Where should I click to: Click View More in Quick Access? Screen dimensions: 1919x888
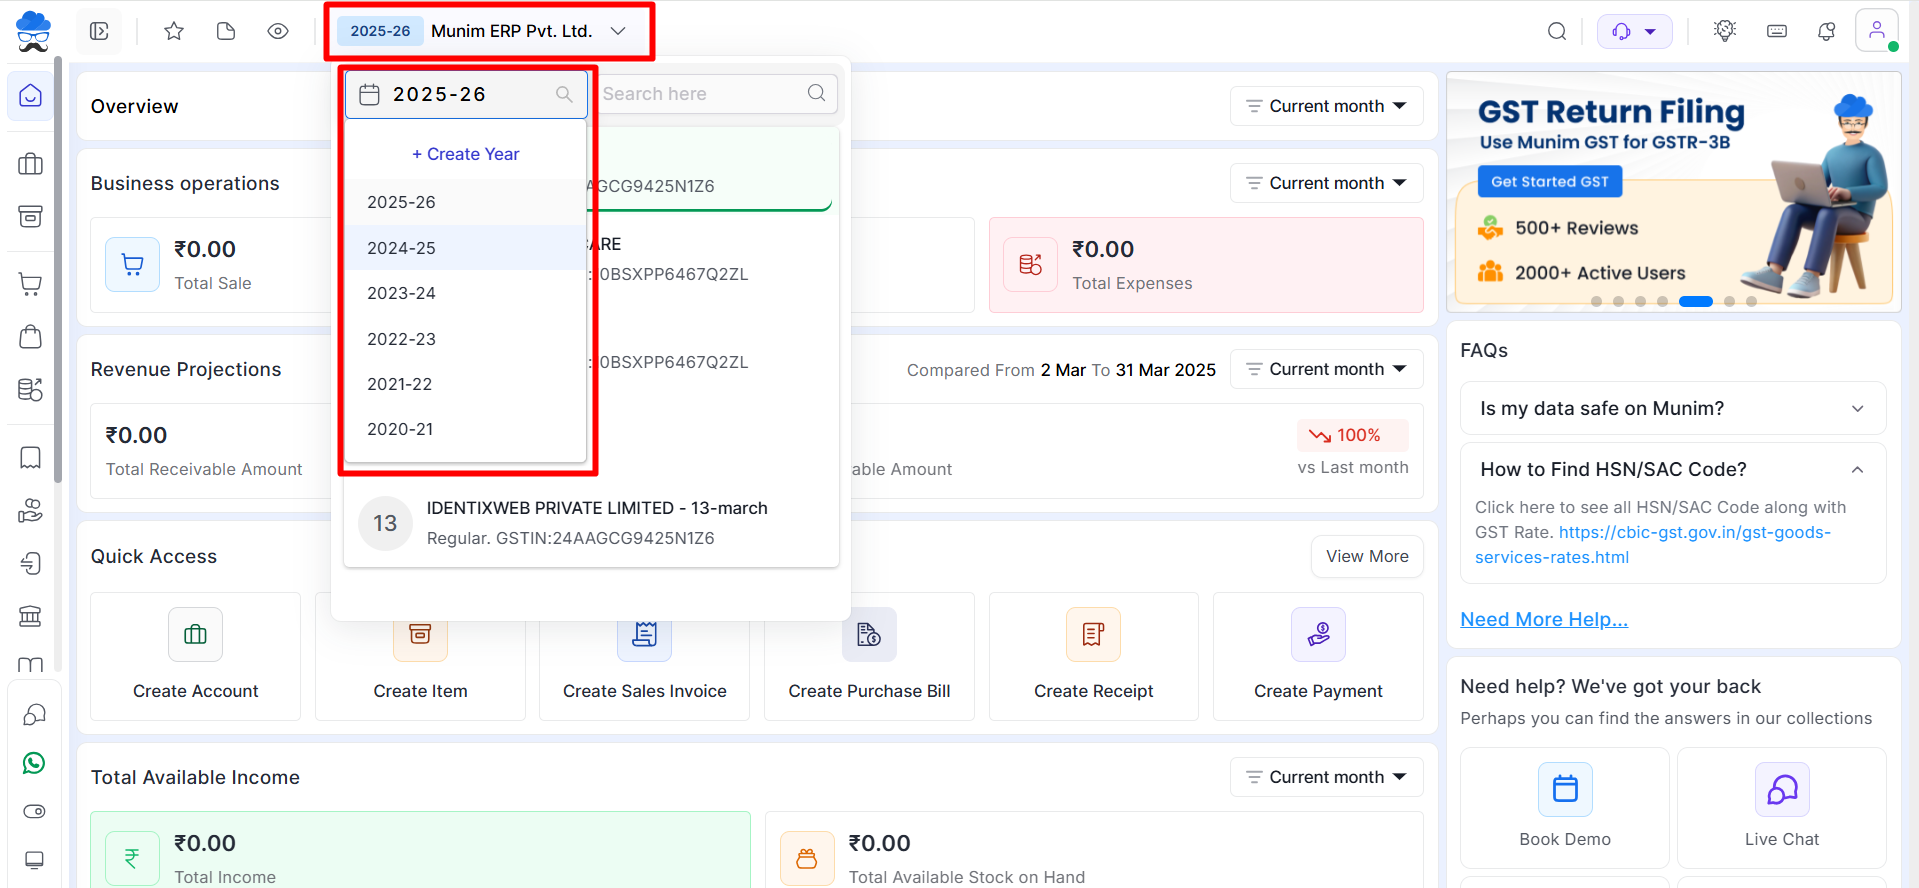tap(1367, 556)
